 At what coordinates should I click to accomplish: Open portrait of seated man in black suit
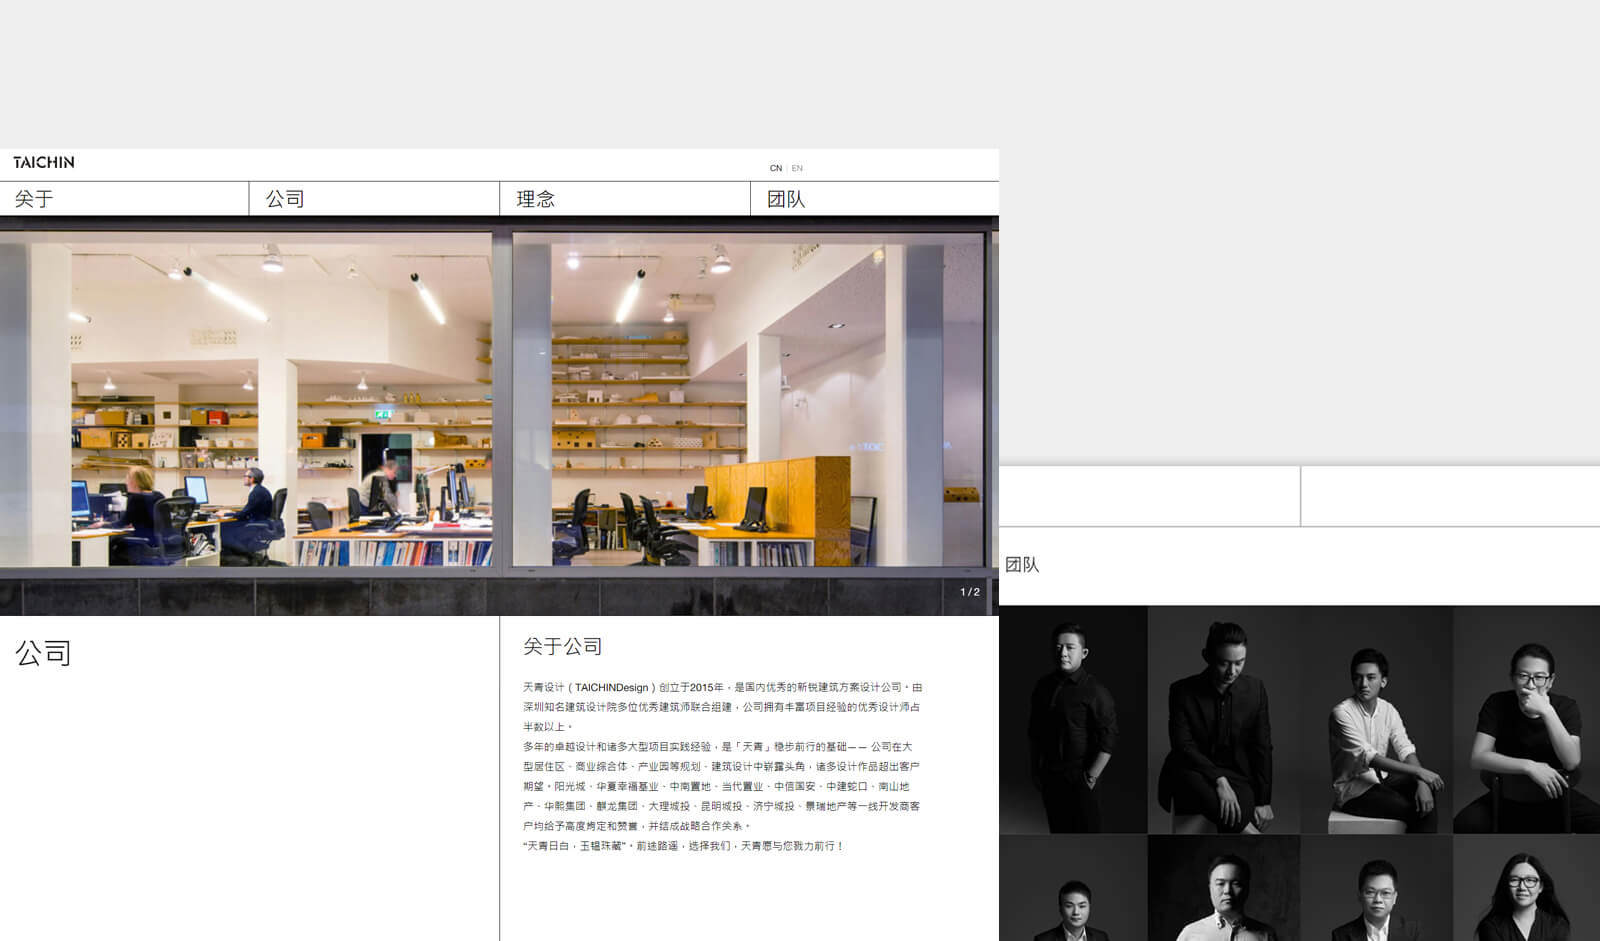1223,718
